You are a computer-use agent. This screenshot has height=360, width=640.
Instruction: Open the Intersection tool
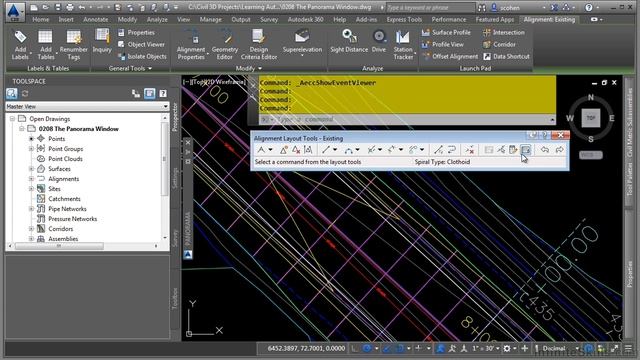[x=504, y=32]
